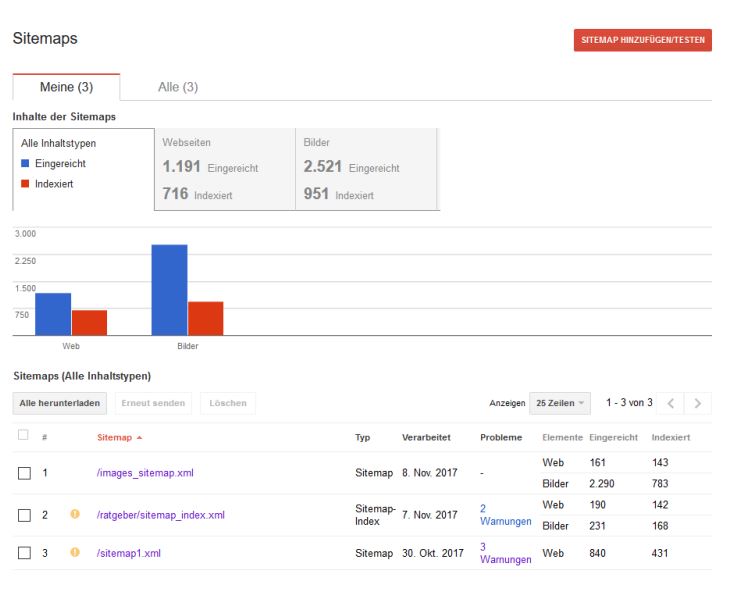Click the date 8. Nov. 2017

click(430, 473)
